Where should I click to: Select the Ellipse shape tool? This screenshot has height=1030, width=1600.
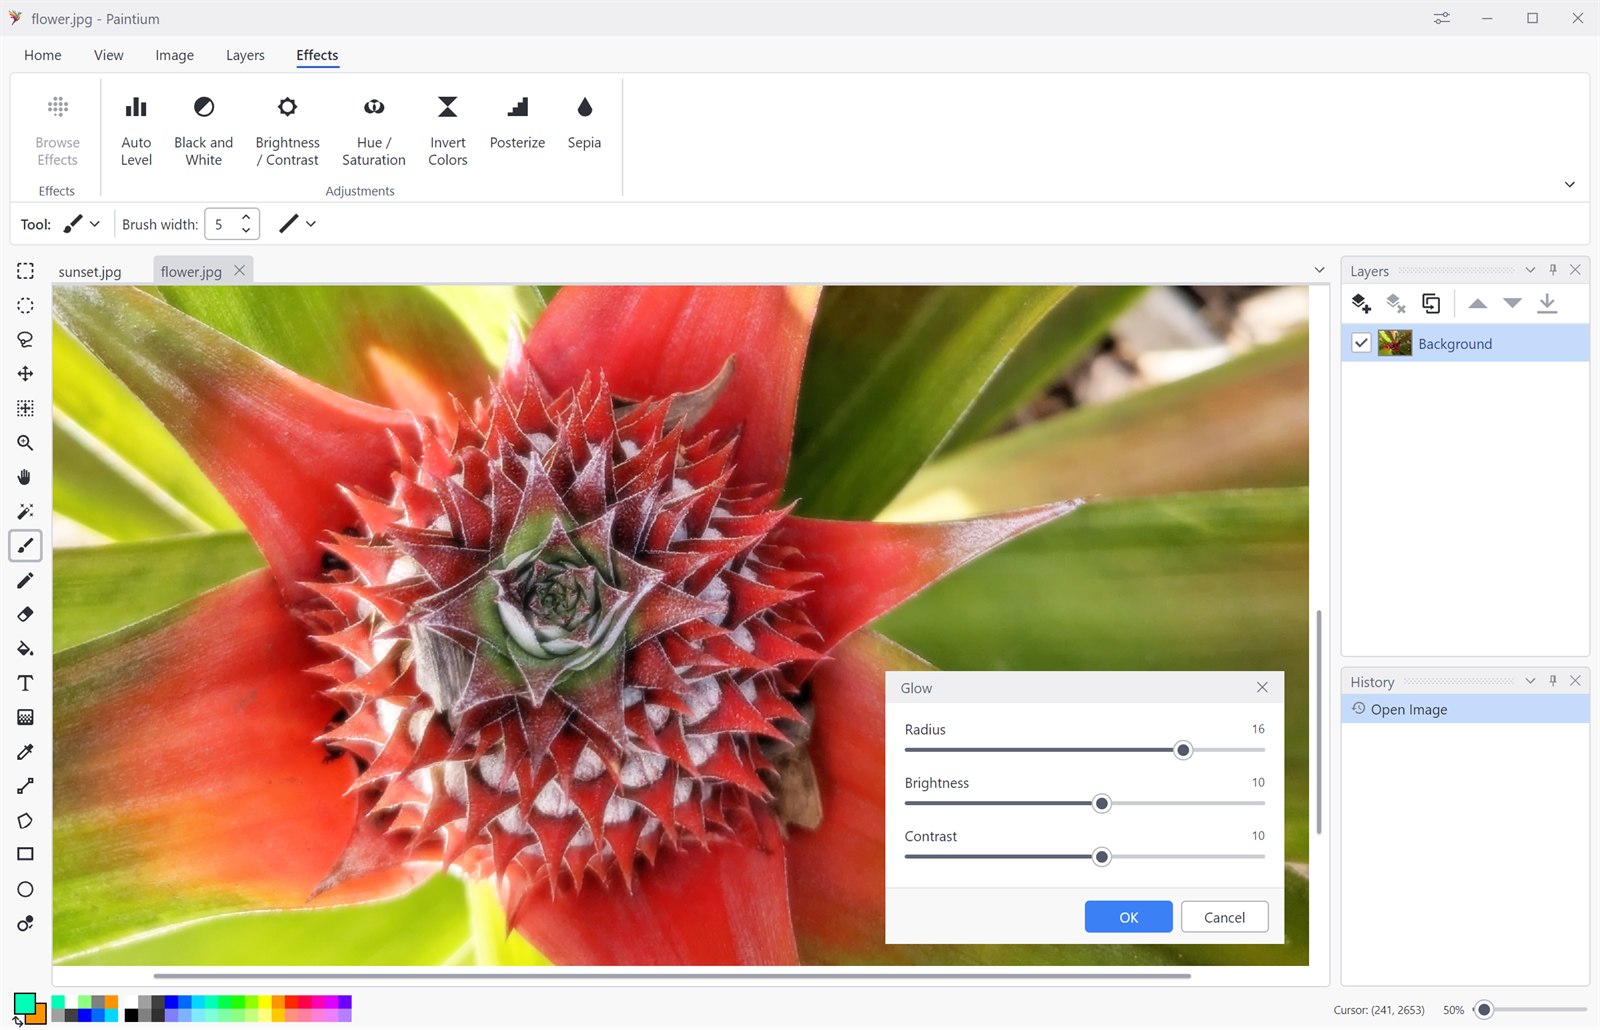click(25, 889)
